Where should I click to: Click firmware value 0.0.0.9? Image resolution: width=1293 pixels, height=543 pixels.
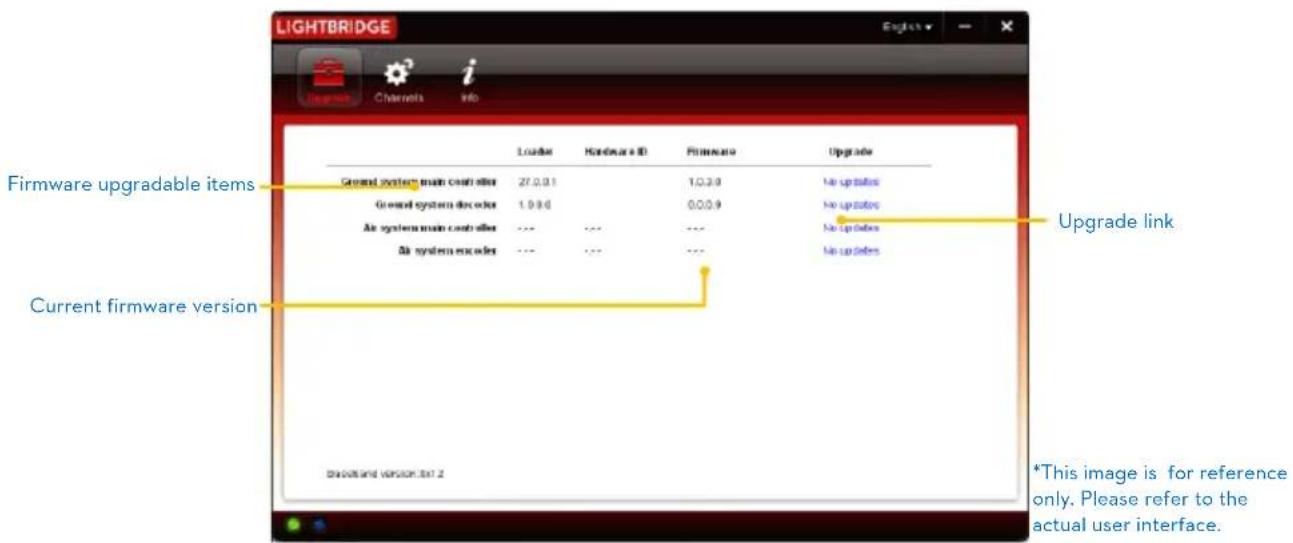pyautogui.click(x=703, y=205)
